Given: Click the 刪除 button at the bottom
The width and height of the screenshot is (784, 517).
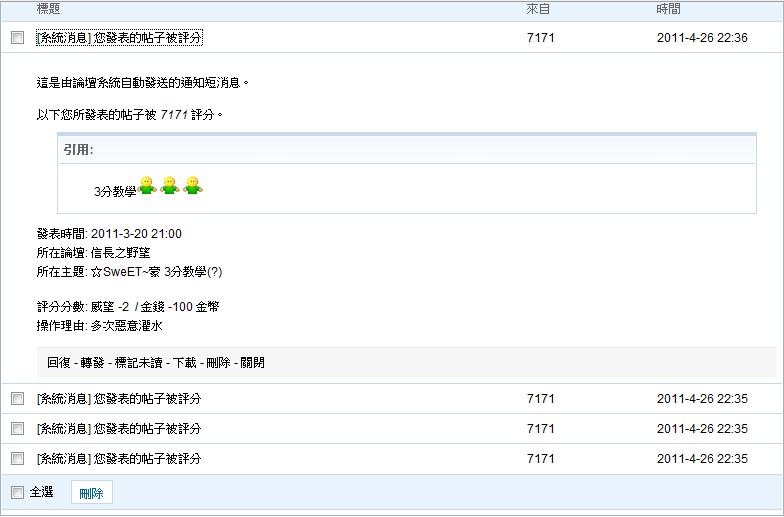Looking at the screenshot, I should click(92, 492).
